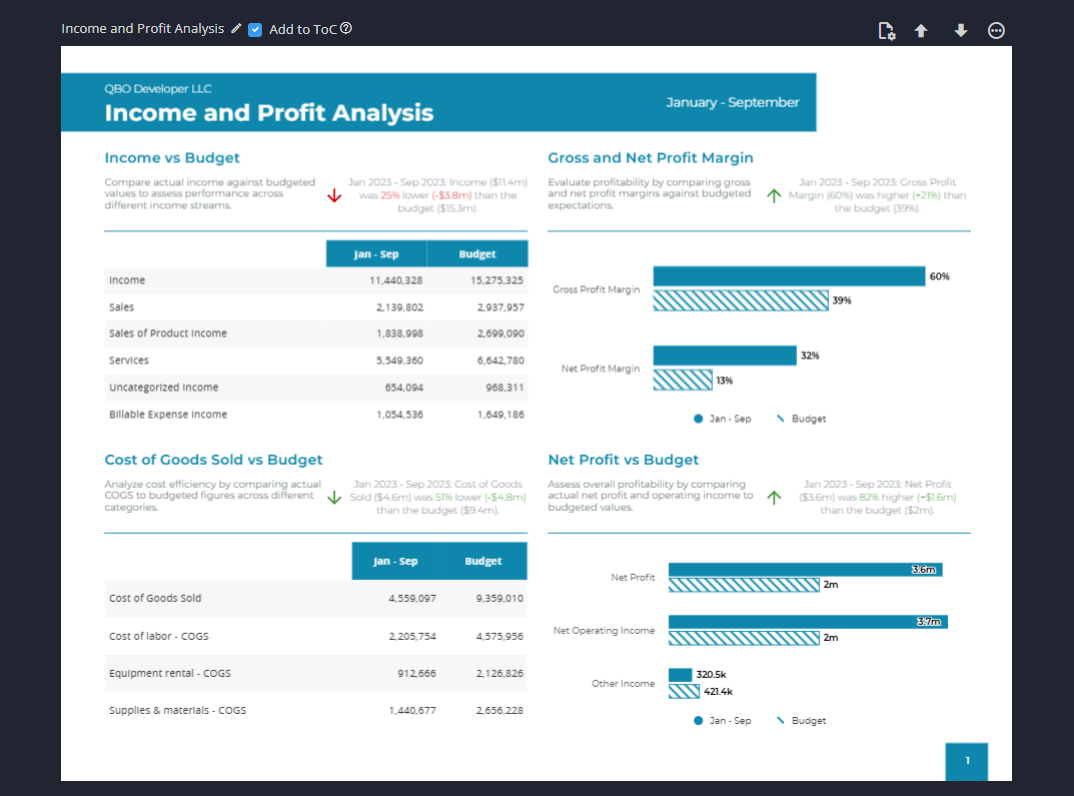
Task: Click the red down arrow in Income vs Budget
Action: click(335, 196)
